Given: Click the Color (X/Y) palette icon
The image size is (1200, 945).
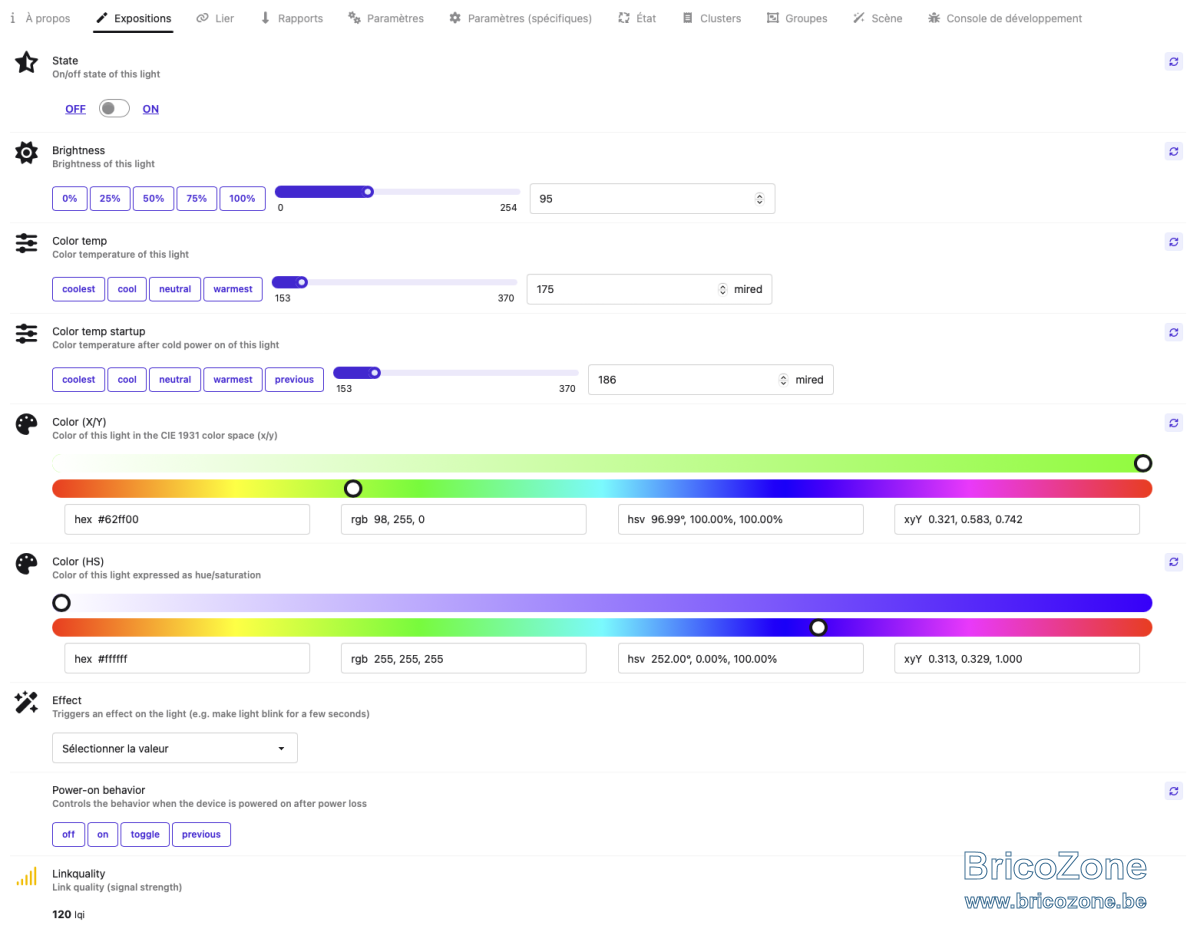Looking at the screenshot, I should click(x=27, y=424).
